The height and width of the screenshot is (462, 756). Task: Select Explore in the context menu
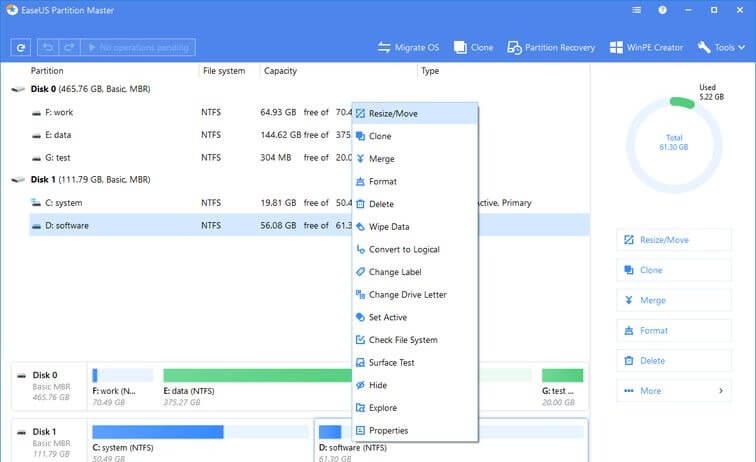click(x=415, y=408)
